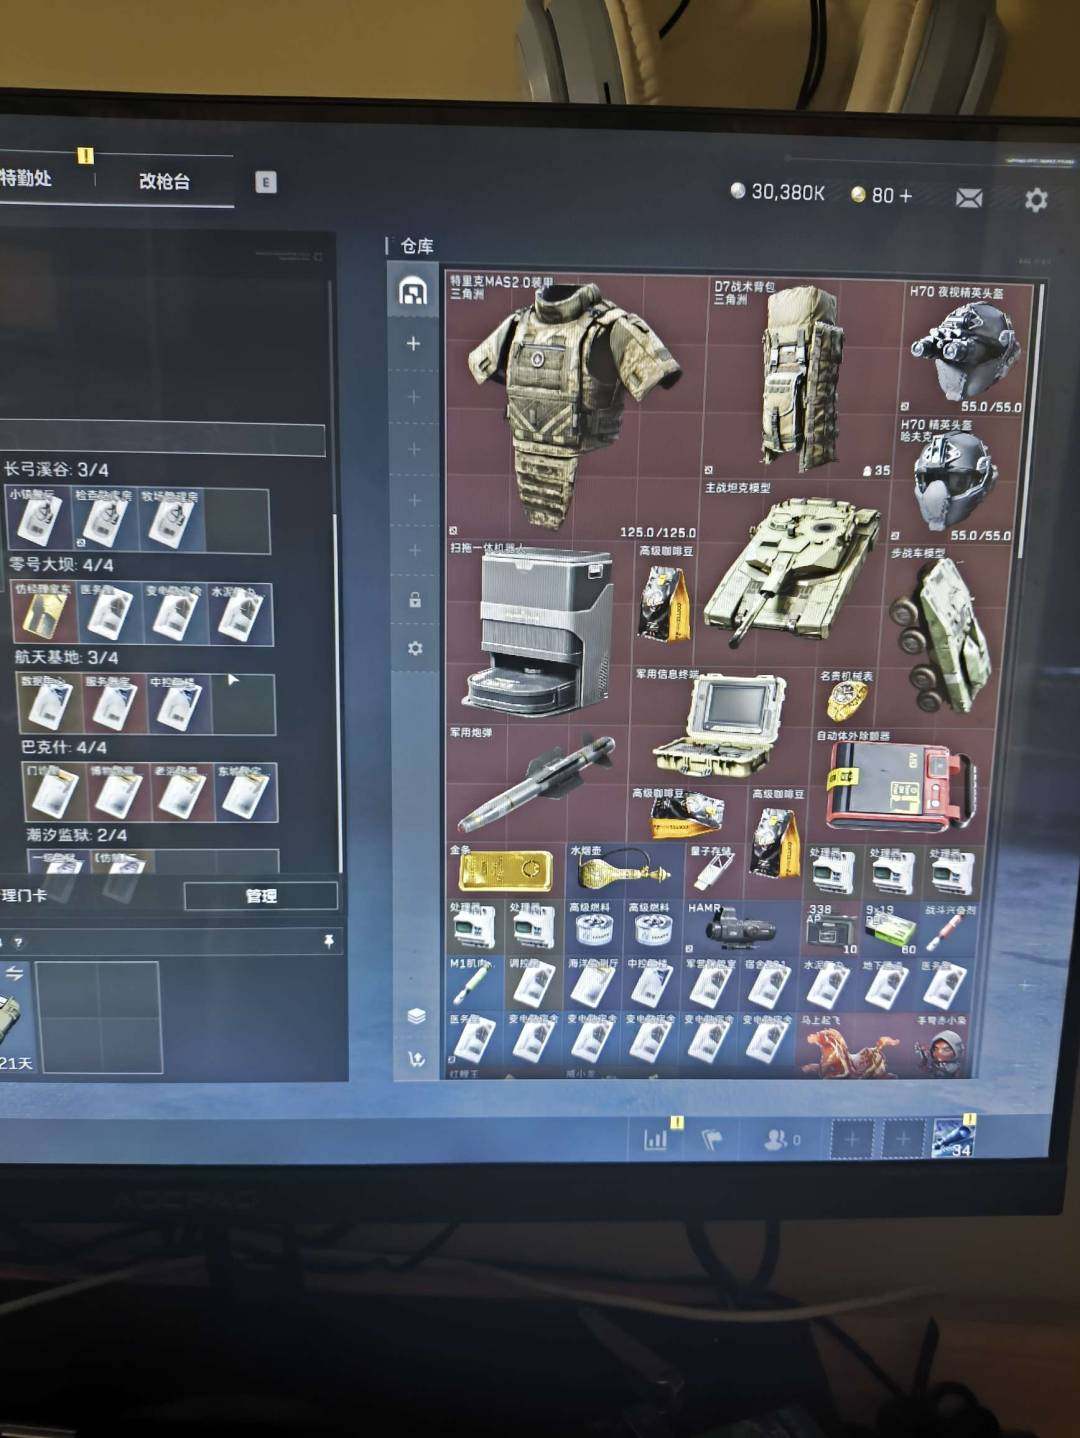1080x1438 pixels.
Task: Select the main warehouse stash icon
Action: click(x=413, y=291)
